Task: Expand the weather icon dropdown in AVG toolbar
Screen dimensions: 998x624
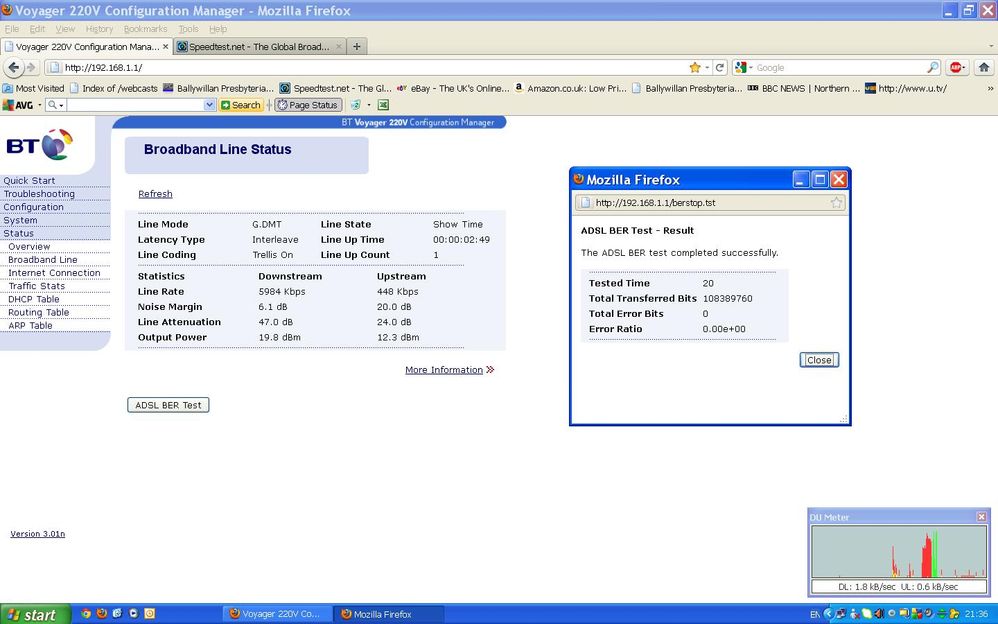Action: coord(369,105)
